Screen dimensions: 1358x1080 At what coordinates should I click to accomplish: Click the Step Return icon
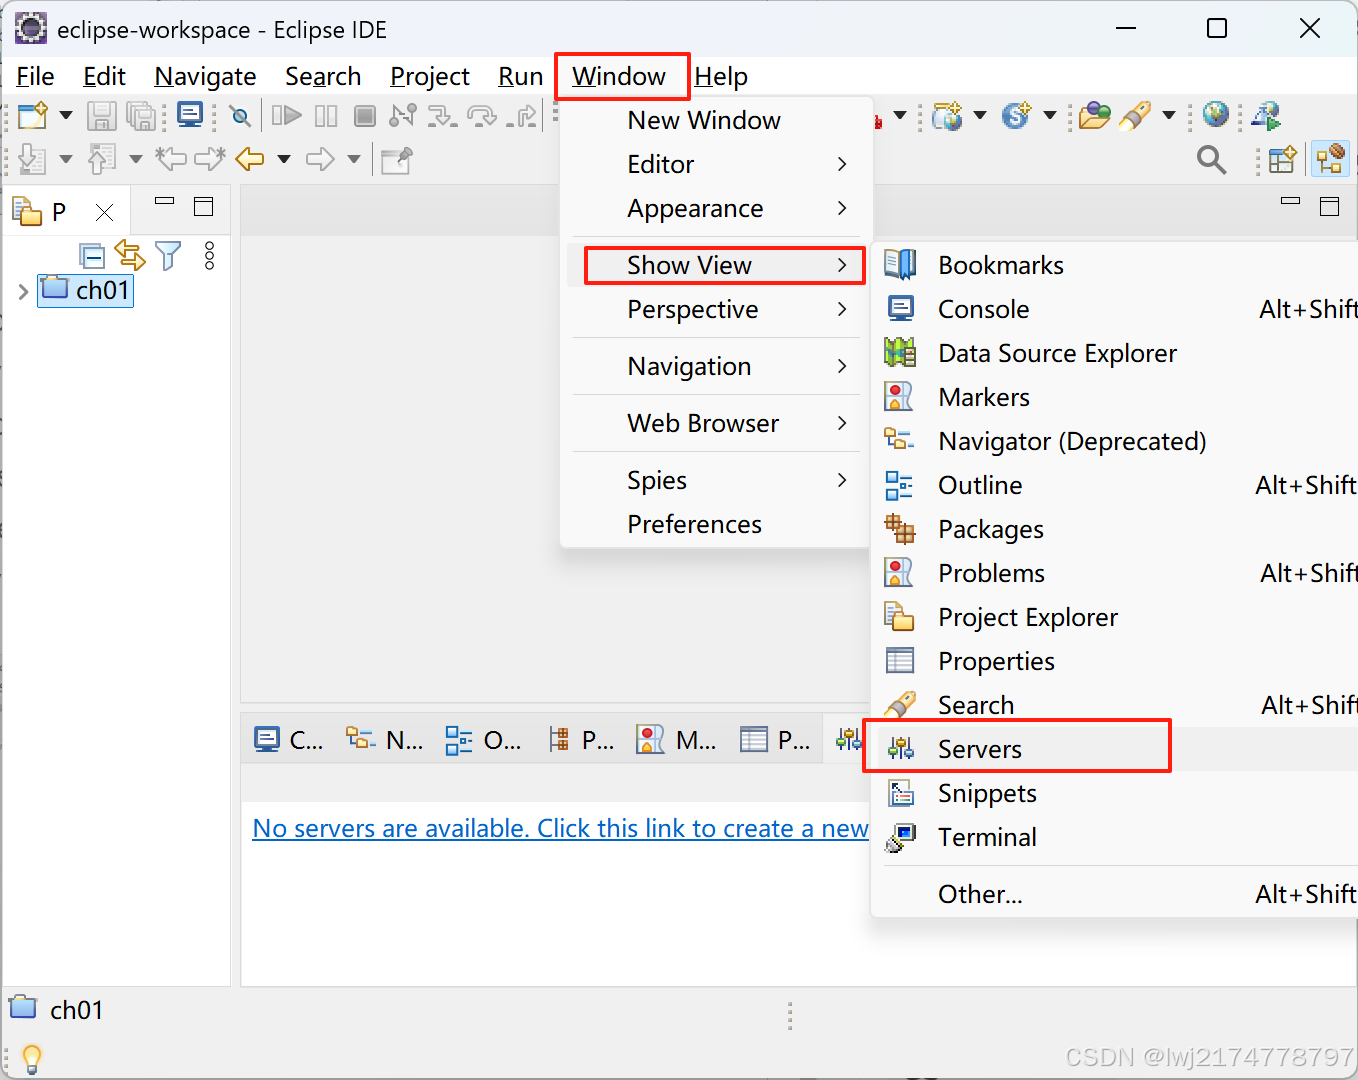[x=522, y=116]
